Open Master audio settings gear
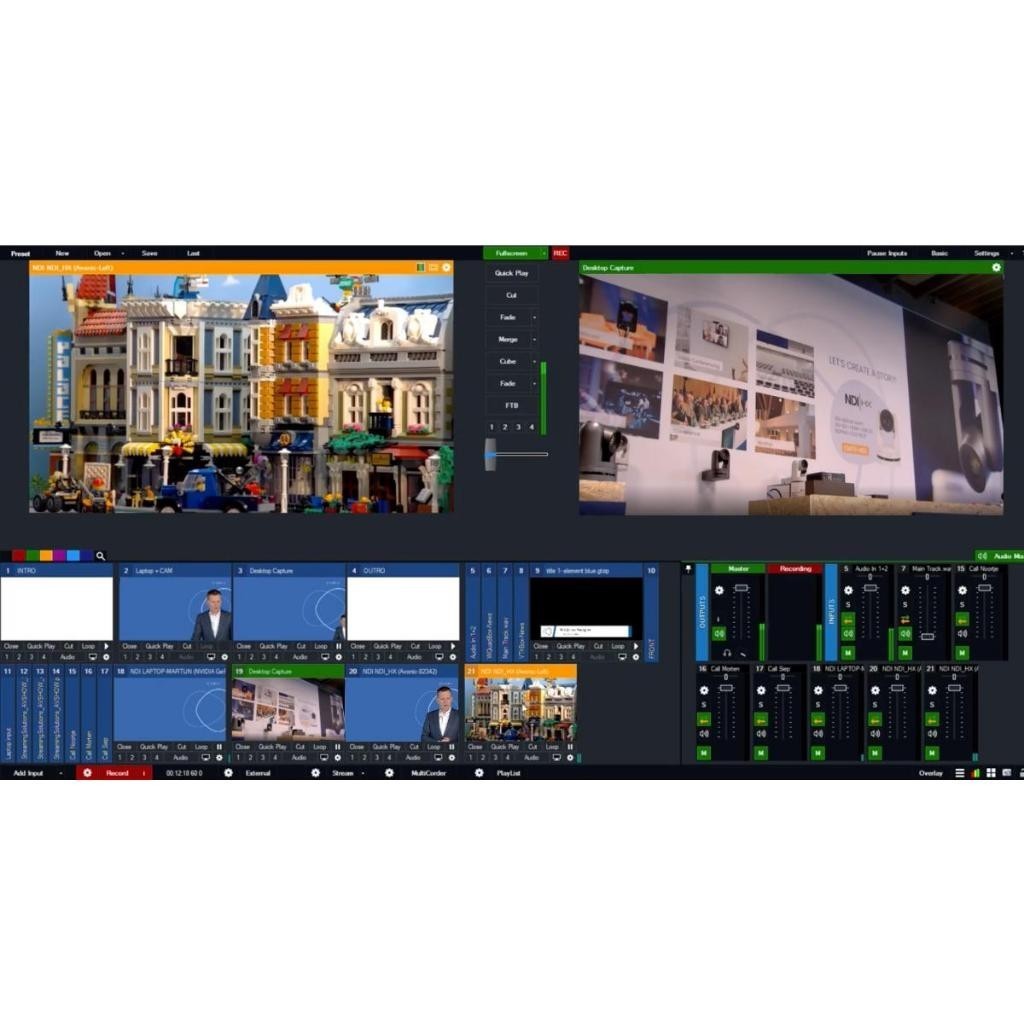1024x1024 pixels. pos(719,590)
